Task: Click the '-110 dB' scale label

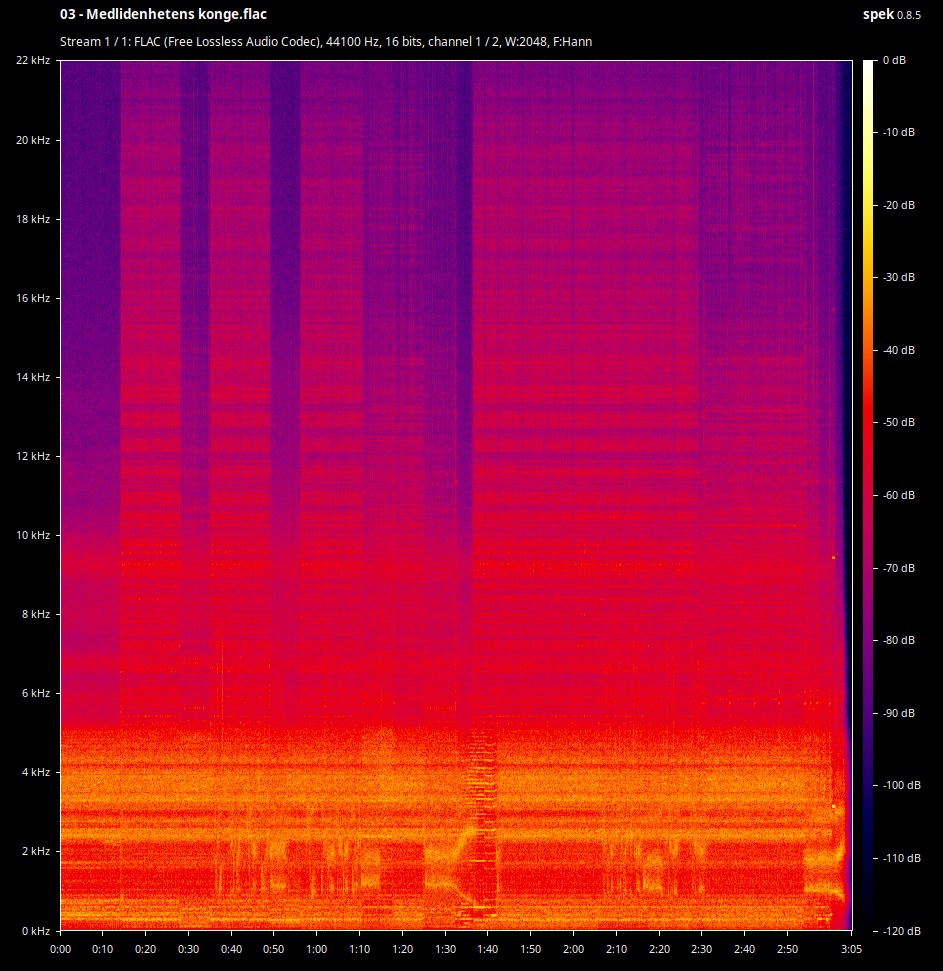Action: (902, 858)
